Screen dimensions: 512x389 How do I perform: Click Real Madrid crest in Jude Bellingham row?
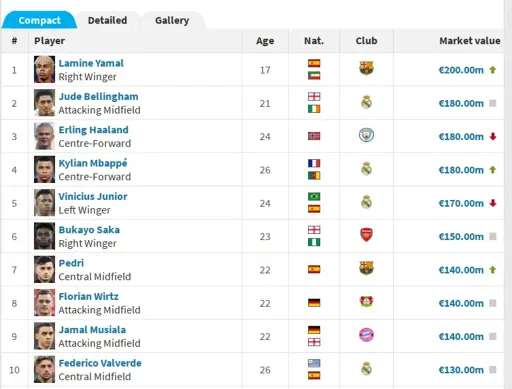tap(366, 102)
